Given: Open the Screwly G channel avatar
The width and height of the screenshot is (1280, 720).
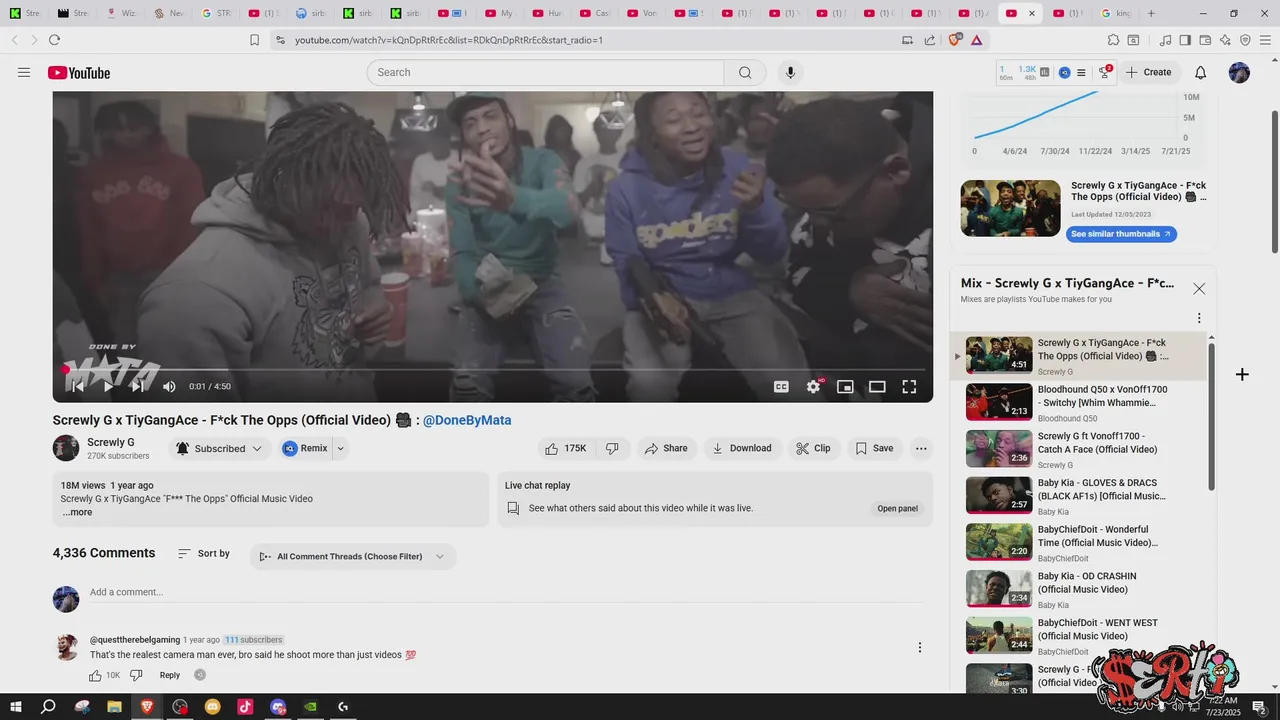Looking at the screenshot, I should (x=66, y=448).
